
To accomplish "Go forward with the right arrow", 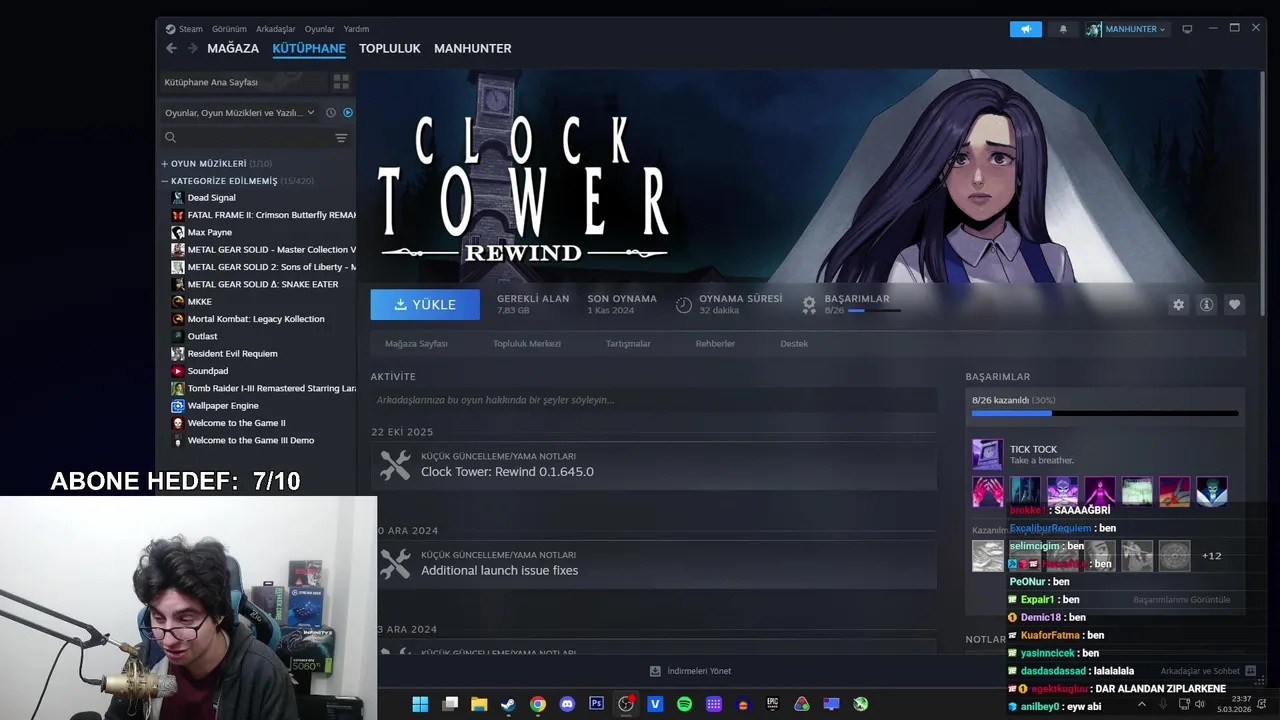I will (x=191, y=48).
